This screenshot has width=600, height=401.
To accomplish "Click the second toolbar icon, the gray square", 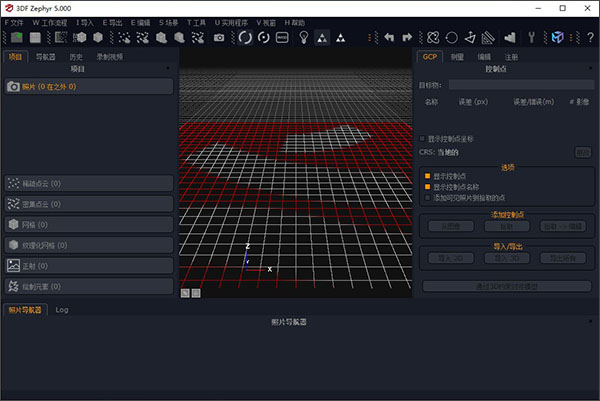I will click(x=35, y=37).
